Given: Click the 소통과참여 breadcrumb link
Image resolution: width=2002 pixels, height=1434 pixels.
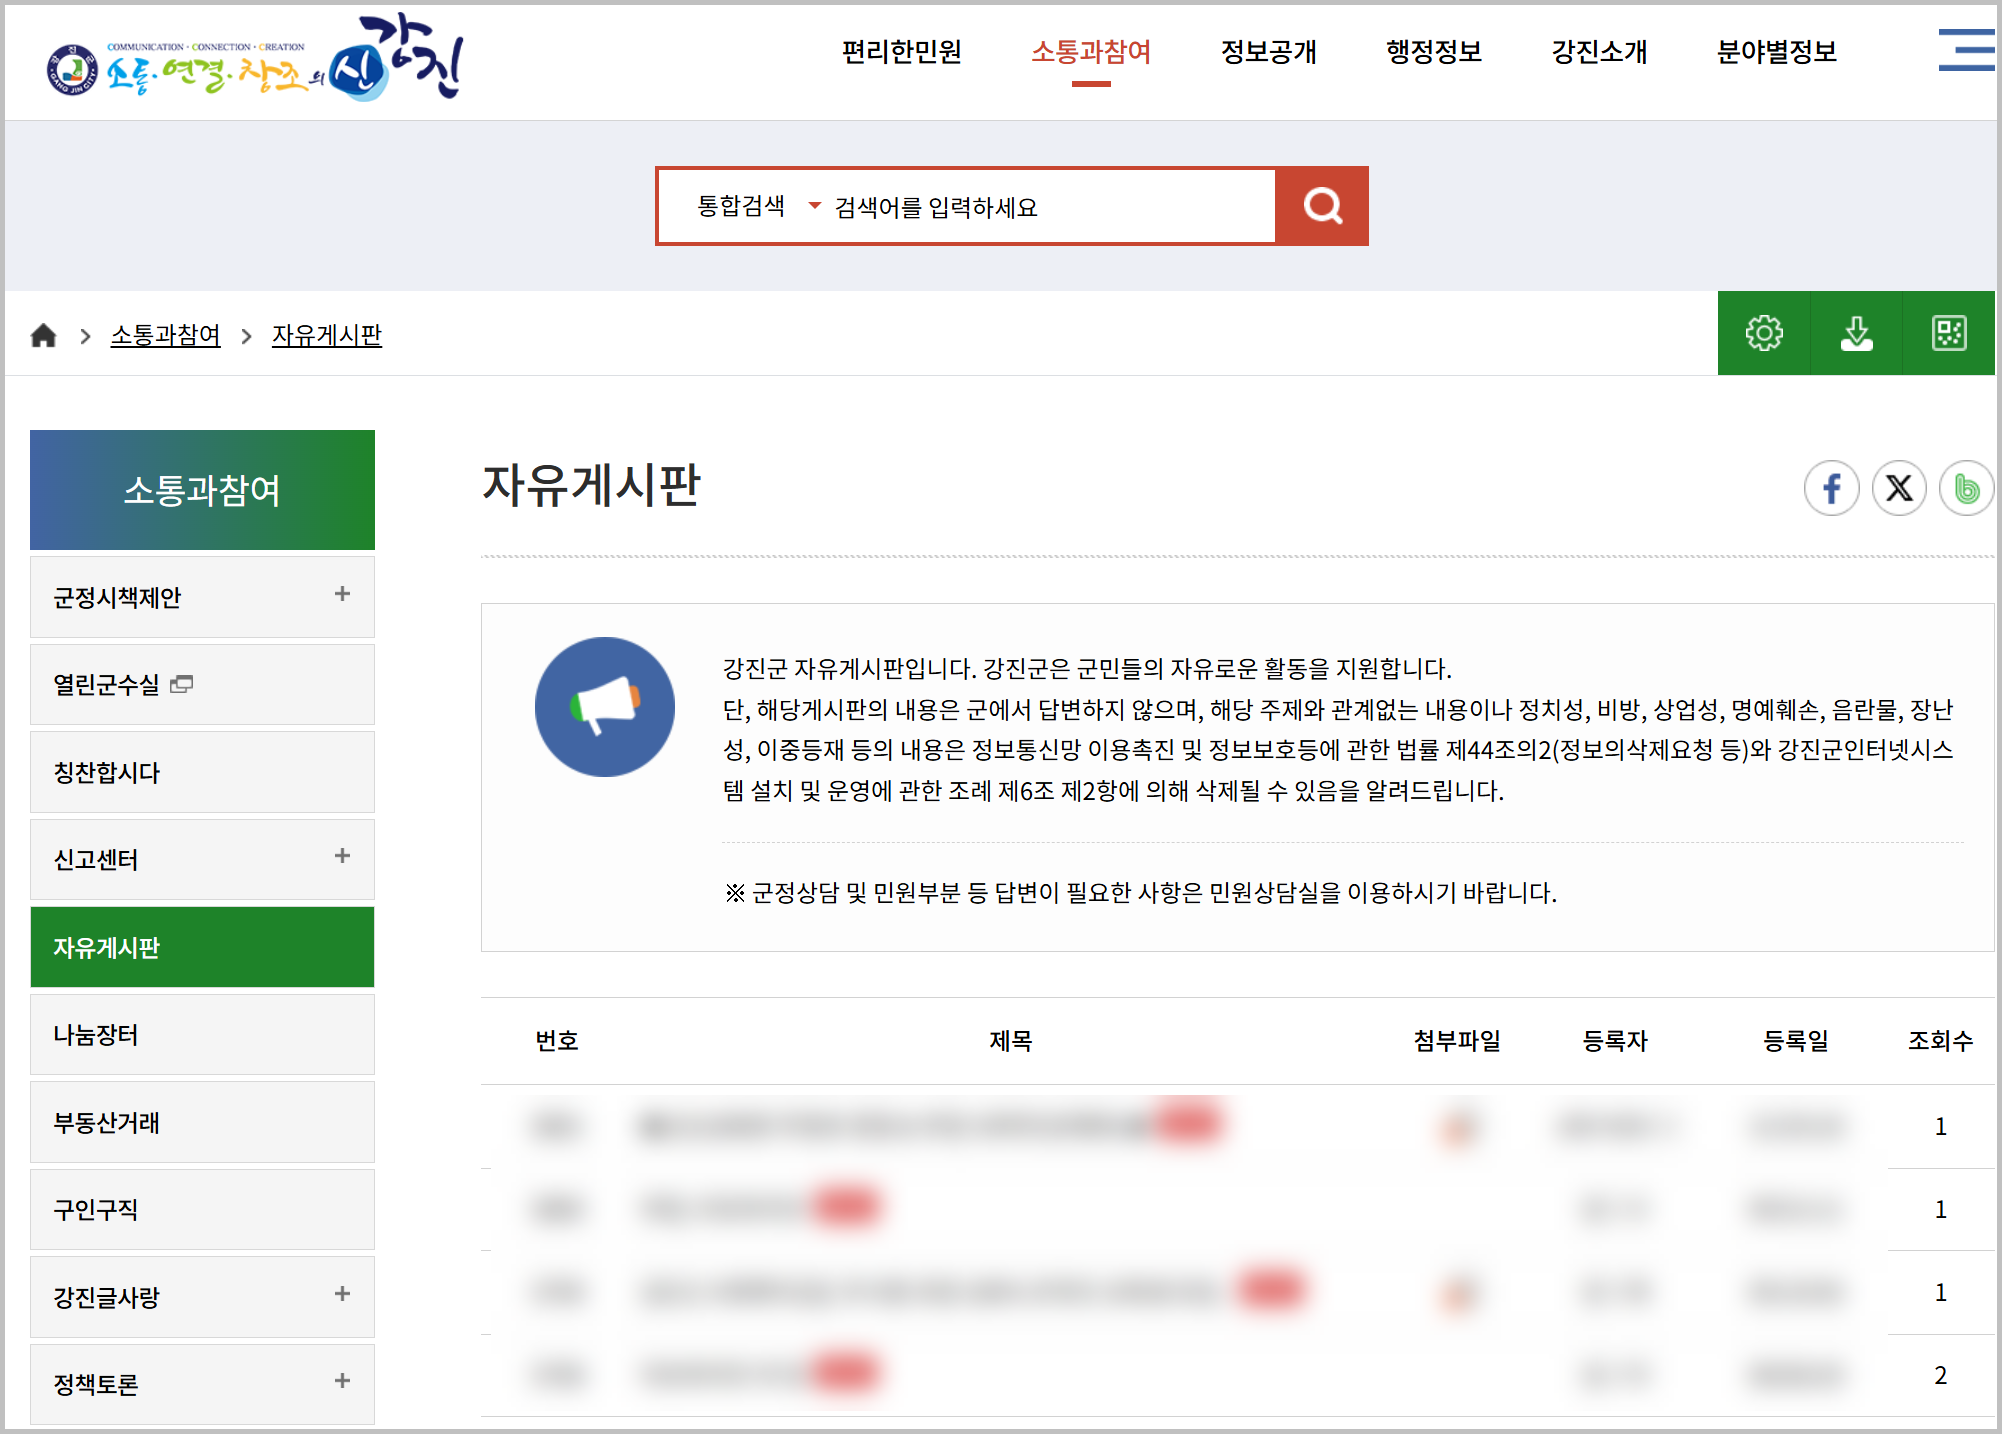Looking at the screenshot, I should coord(165,336).
